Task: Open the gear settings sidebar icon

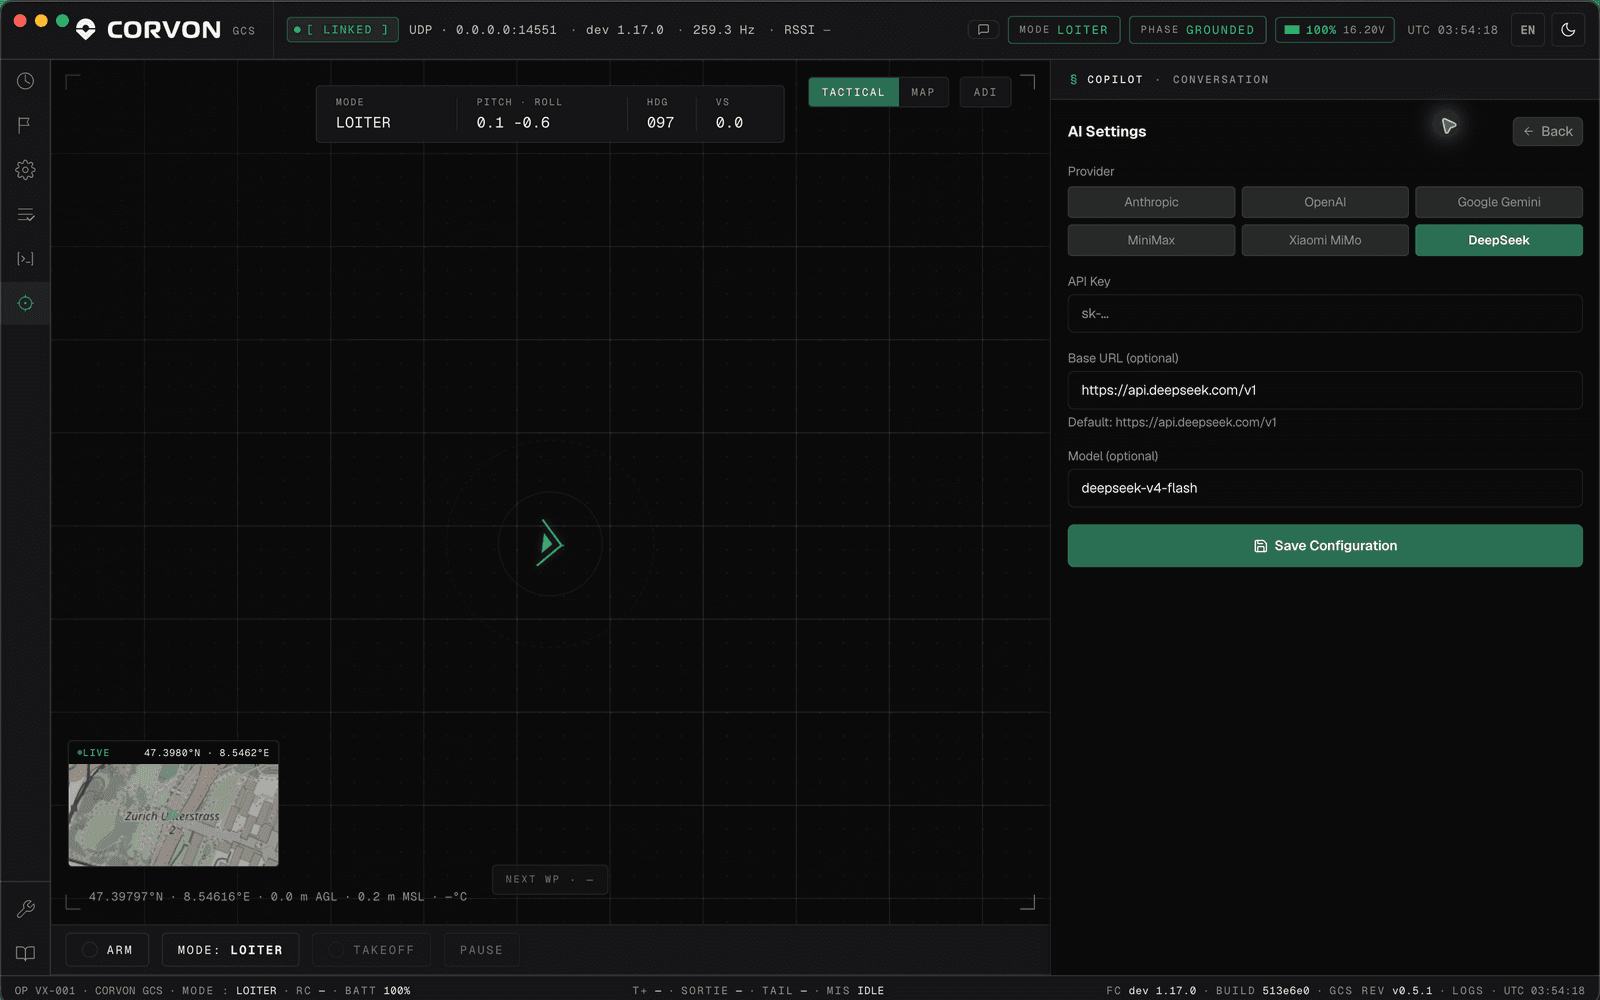Action: click(25, 170)
